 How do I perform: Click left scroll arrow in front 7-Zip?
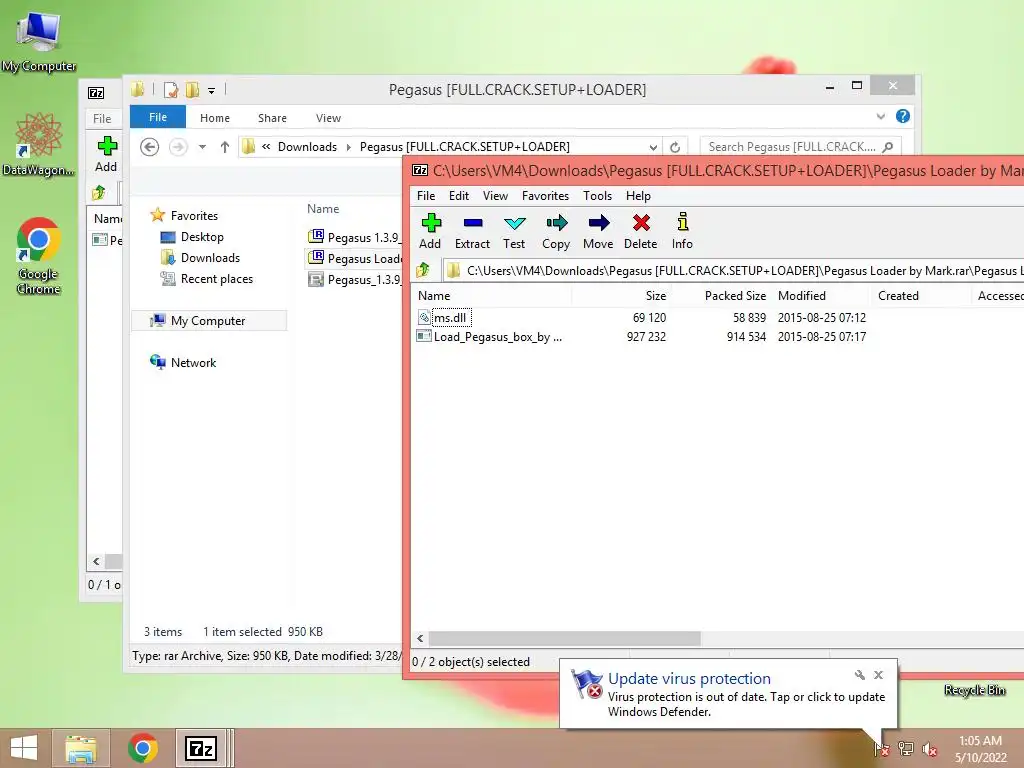(421, 638)
